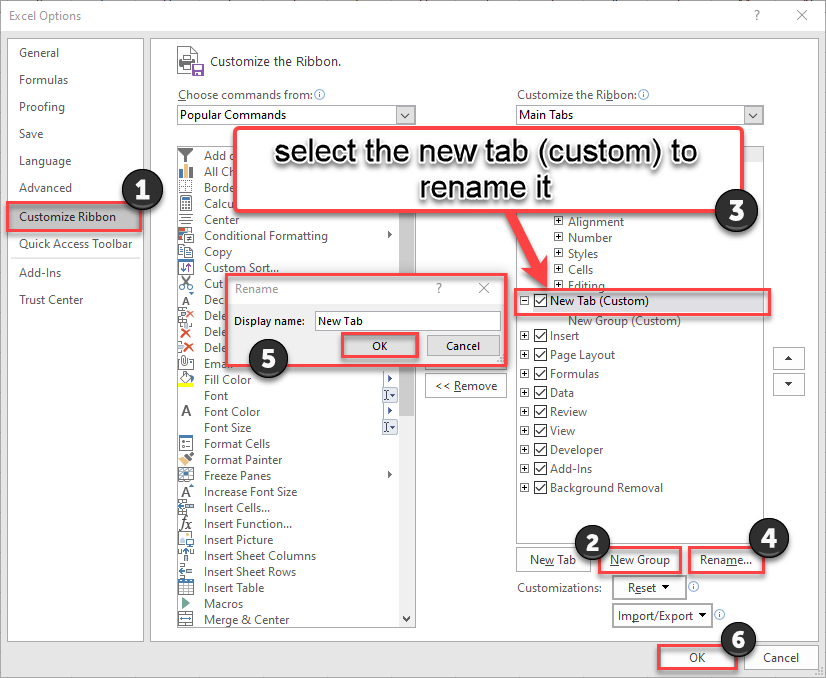
Task: Toggle the New Tab (Custom) checkbox
Action: click(x=540, y=299)
